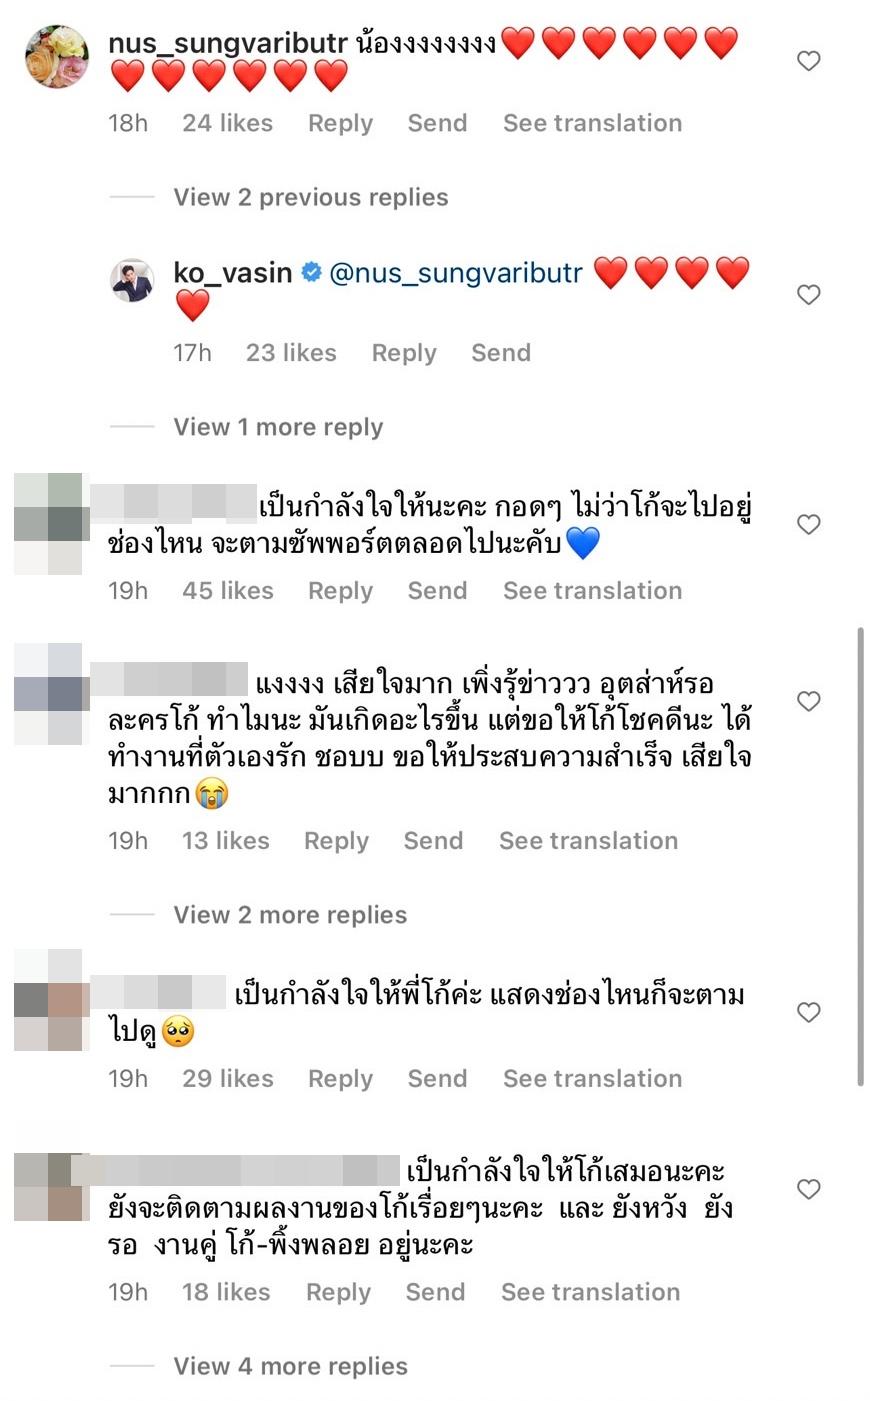Click the vertical scrollbar on the right
The width and height of the screenshot is (870, 1401).
(861, 856)
